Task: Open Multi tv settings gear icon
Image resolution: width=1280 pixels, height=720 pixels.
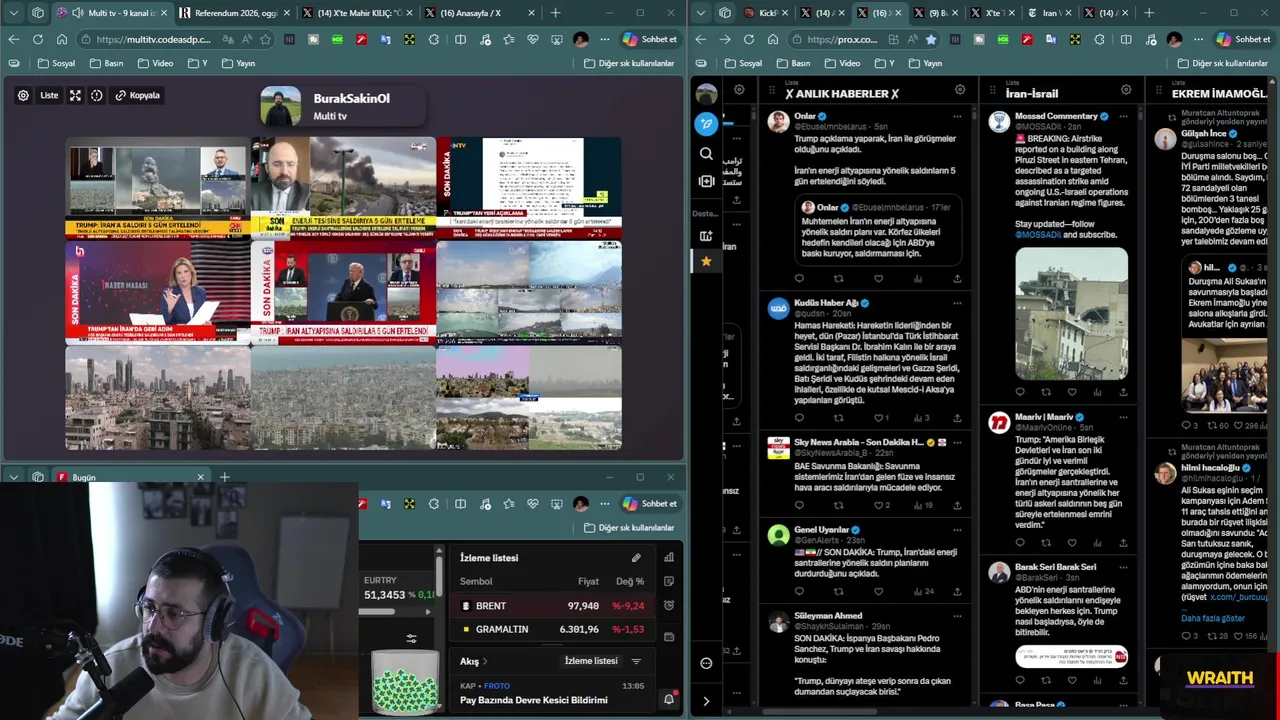Action: [x=23, y=96]
